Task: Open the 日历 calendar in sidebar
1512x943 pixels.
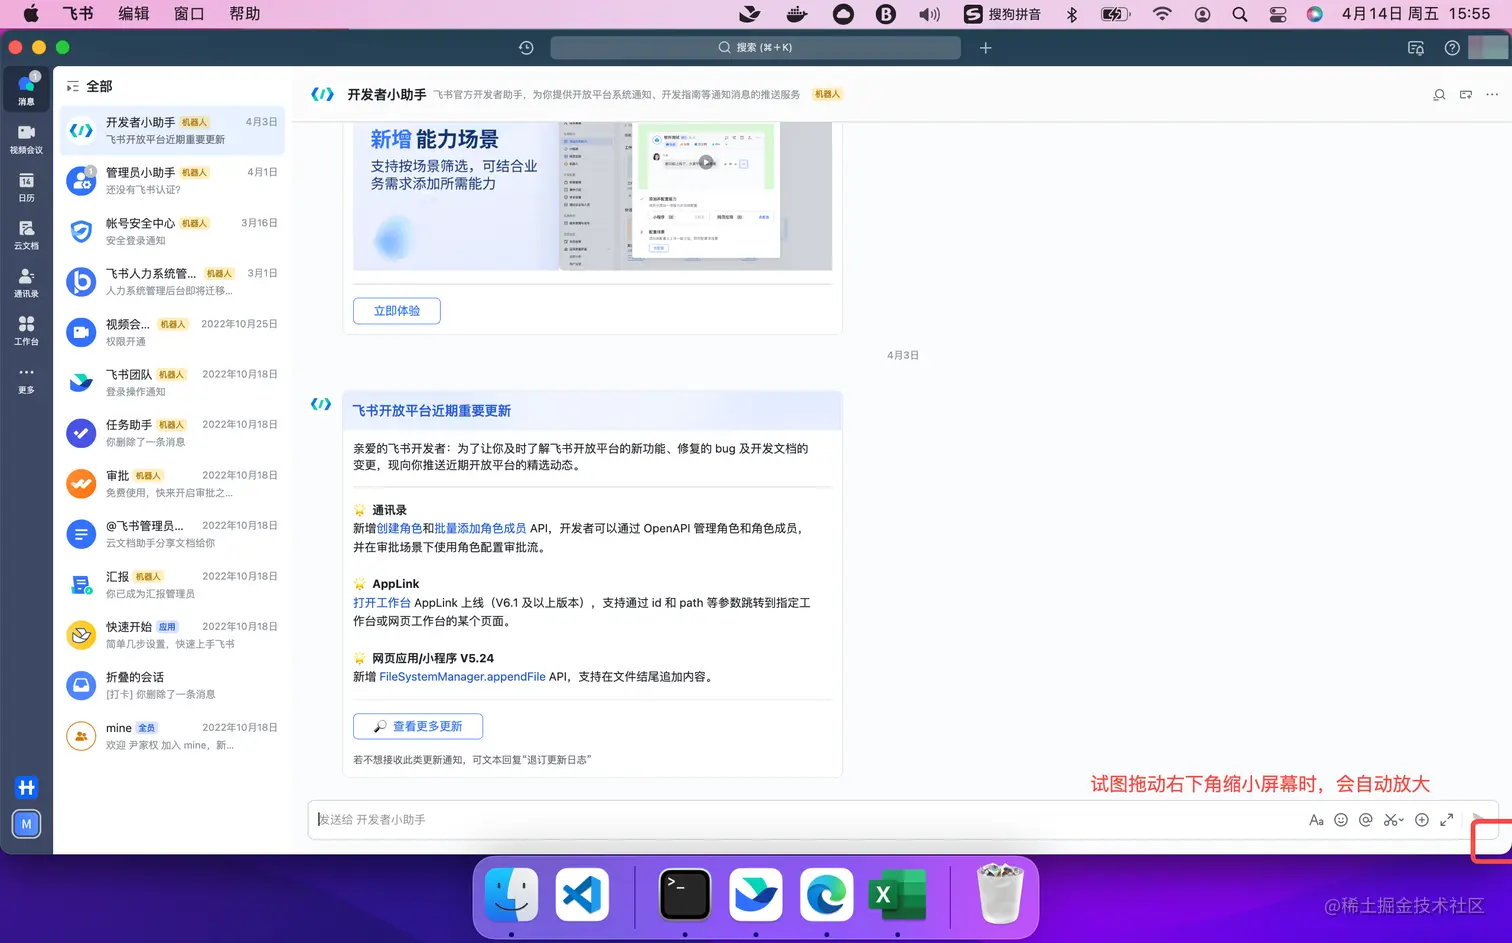Action: 26,186
